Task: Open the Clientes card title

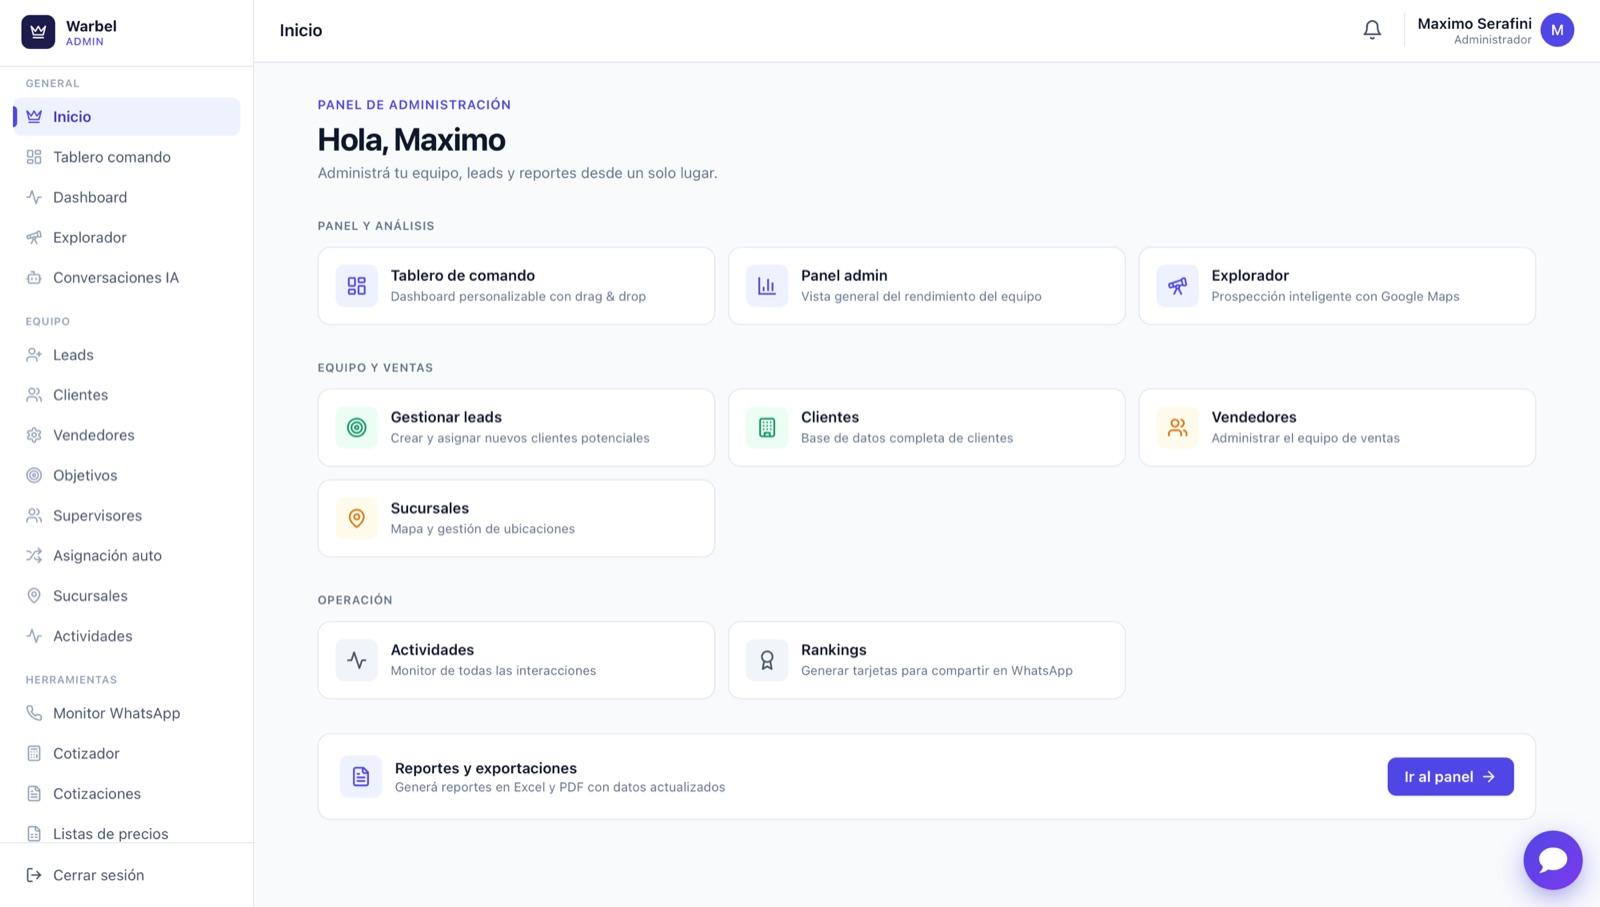Action: [x=830, y=417]
